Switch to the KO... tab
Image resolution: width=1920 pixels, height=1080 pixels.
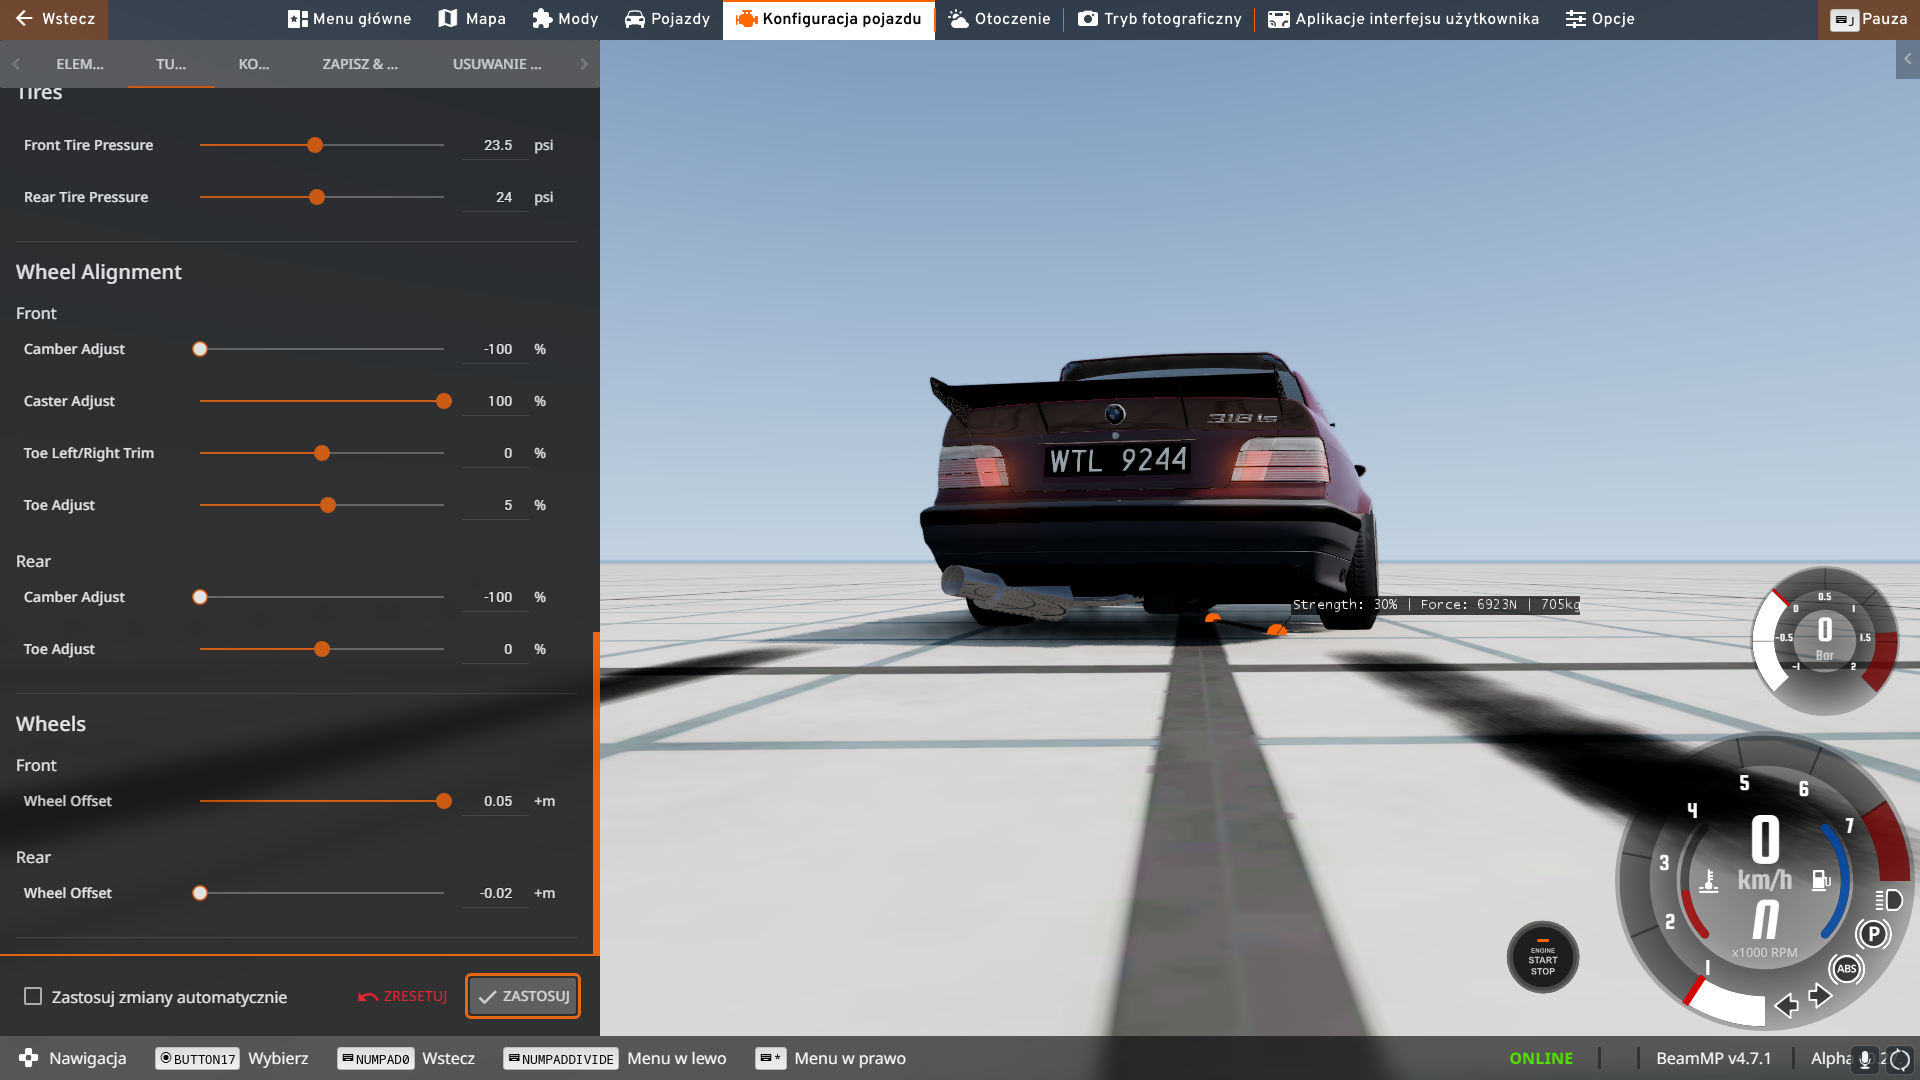coord(254,64)
